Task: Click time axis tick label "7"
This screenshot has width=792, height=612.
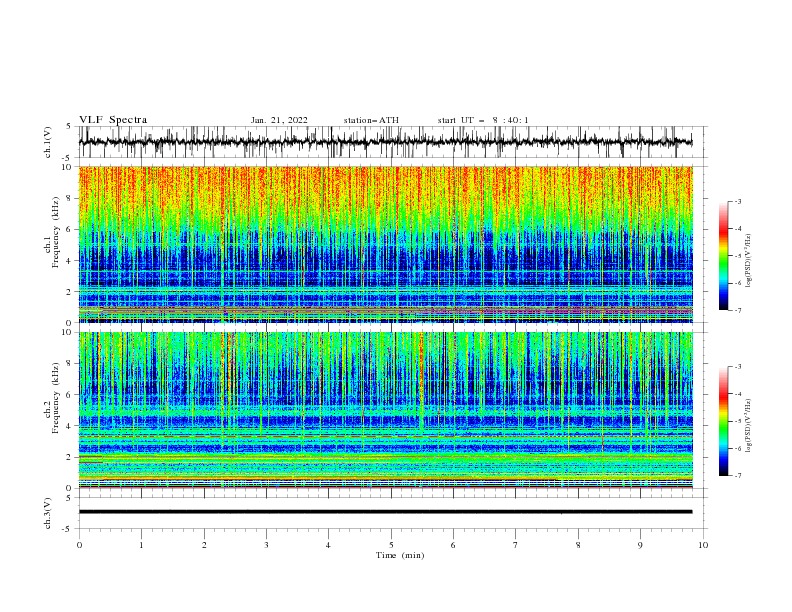Action: pyautogui.click(x=516, y=545)
